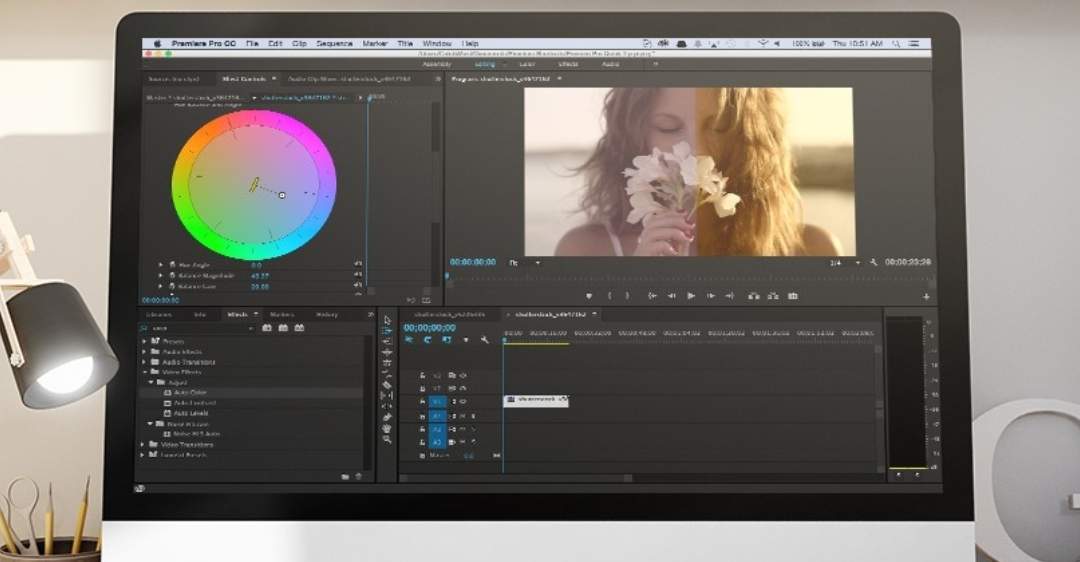Collapse the Adjust subfolder
The height and width of the screenshot is (562, 1080).
click(x=151, y=382)
